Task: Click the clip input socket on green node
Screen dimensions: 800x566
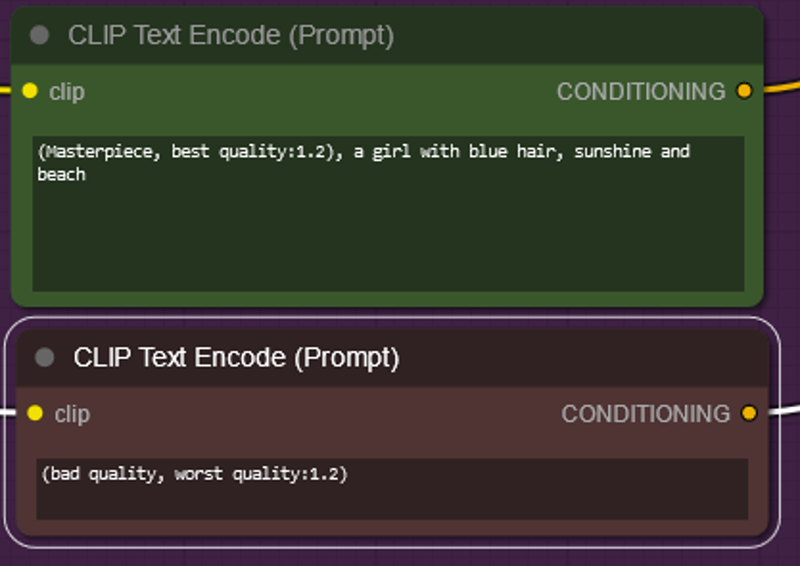Action: pos(30,91)
